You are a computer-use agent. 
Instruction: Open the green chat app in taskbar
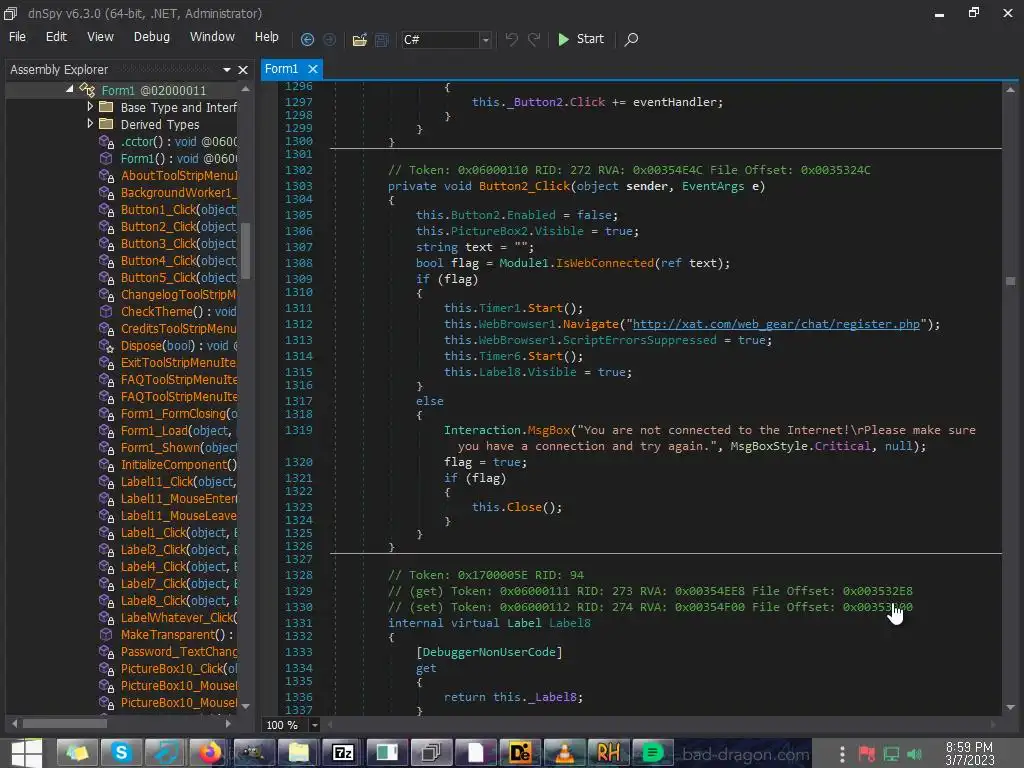click(x=652, y=752)
